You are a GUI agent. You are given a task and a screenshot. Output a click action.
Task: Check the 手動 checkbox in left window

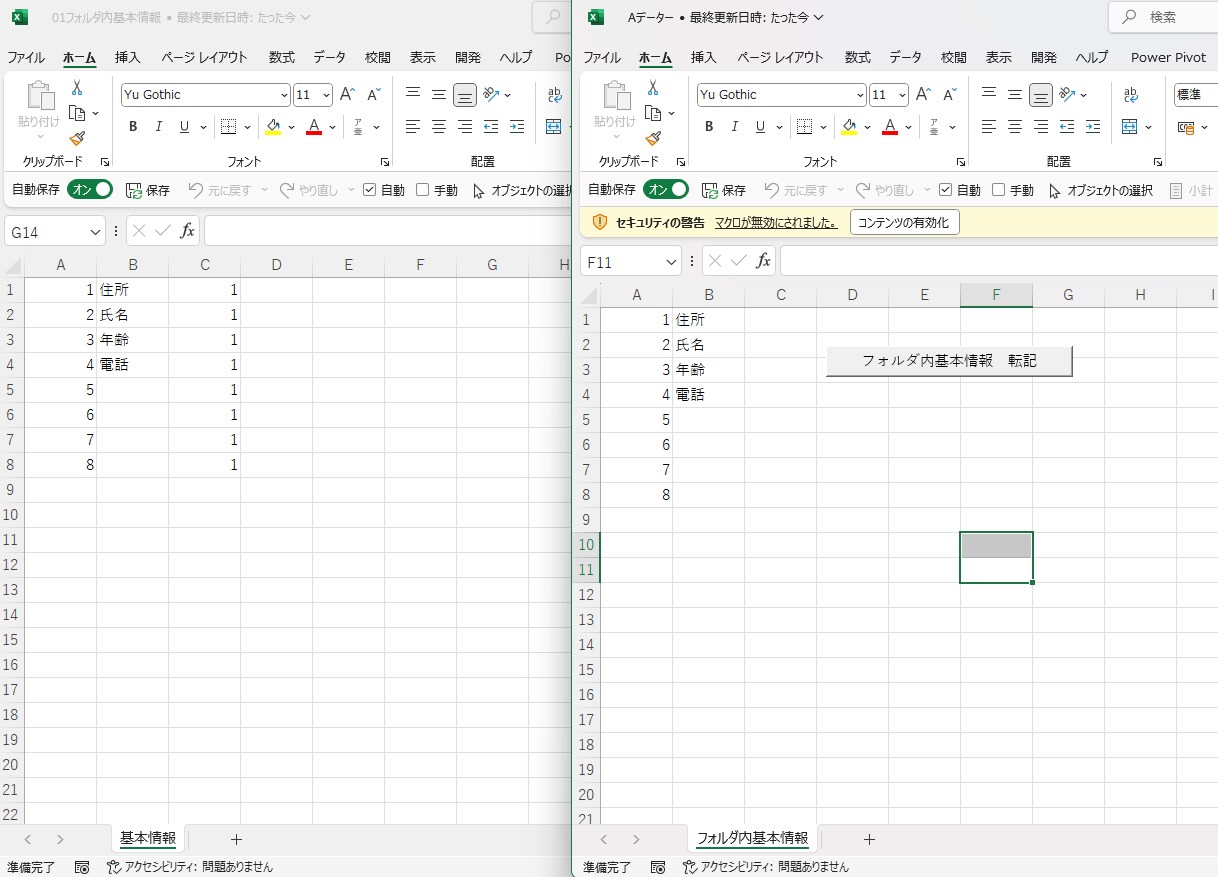coord(422,189)
